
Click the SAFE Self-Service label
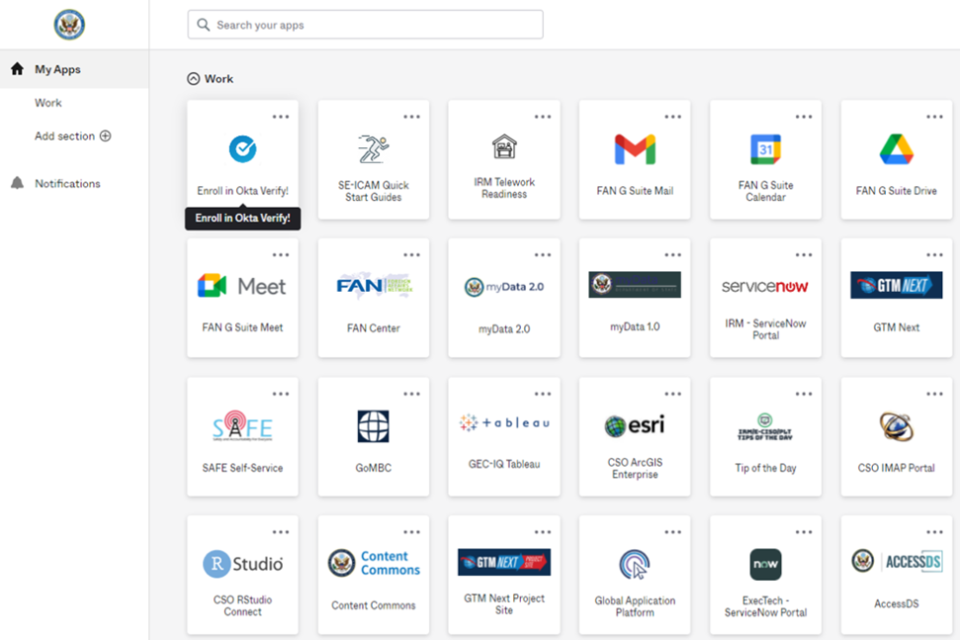point(242,468)
